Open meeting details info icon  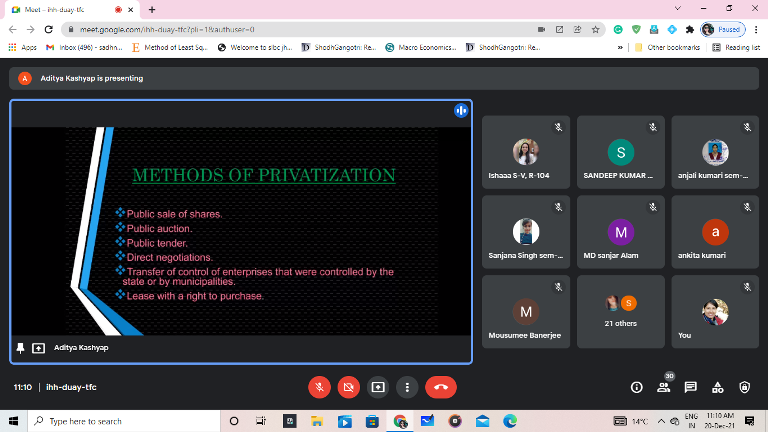point(636,387)
